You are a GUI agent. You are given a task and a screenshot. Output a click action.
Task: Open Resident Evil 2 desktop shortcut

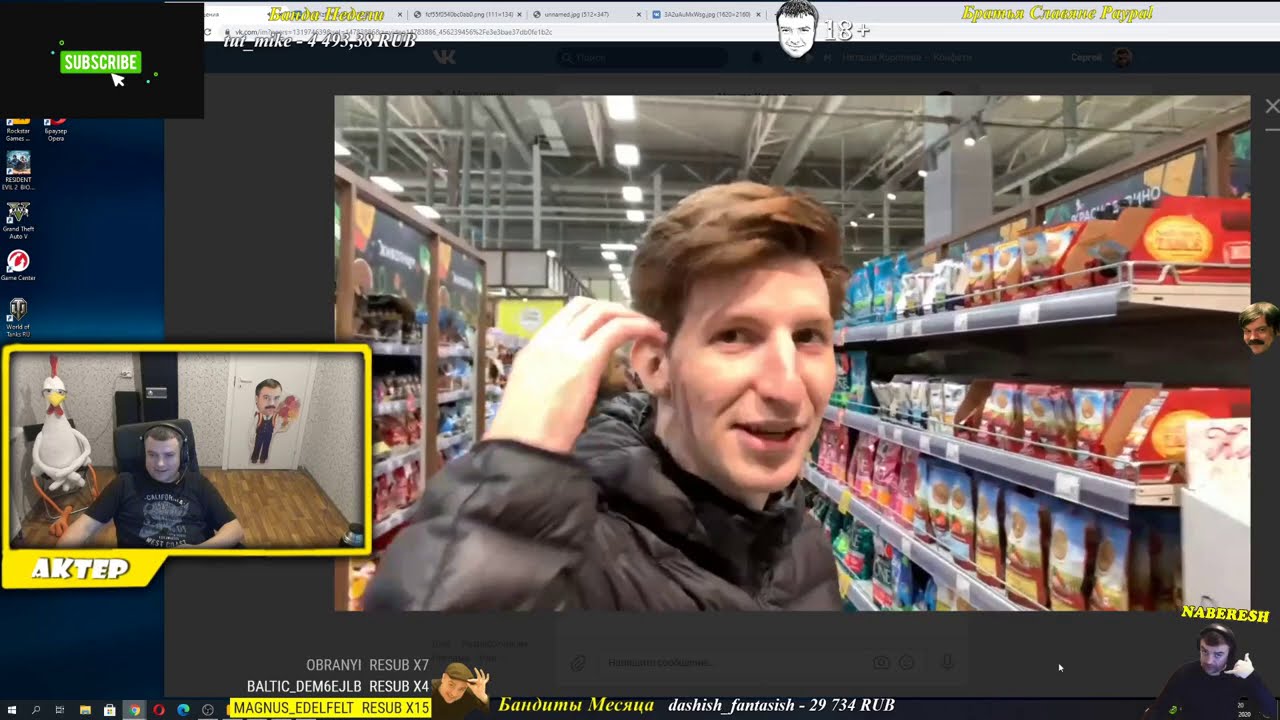18,170
